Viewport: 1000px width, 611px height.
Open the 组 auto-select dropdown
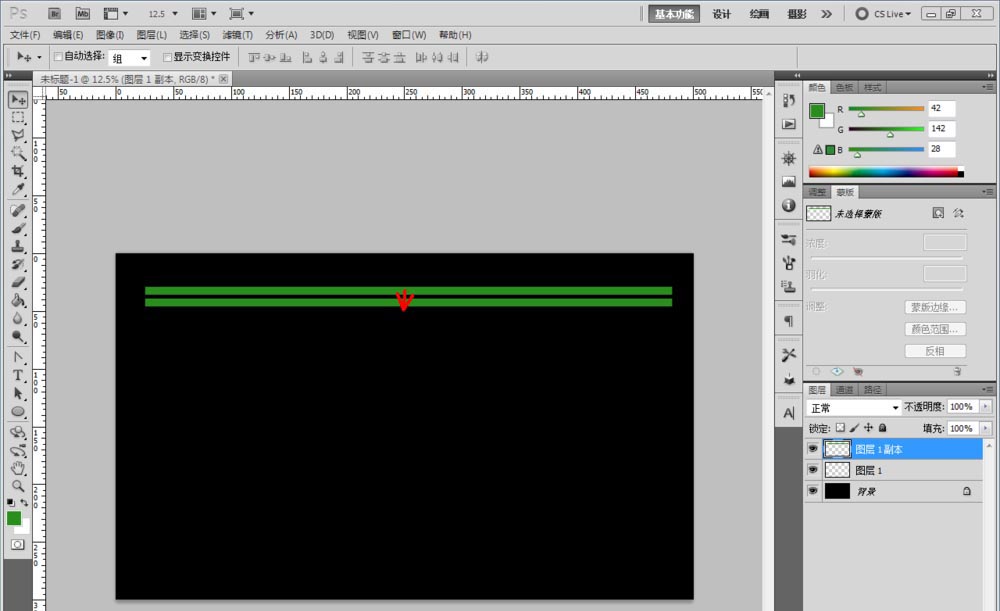[x=129, y=58]
